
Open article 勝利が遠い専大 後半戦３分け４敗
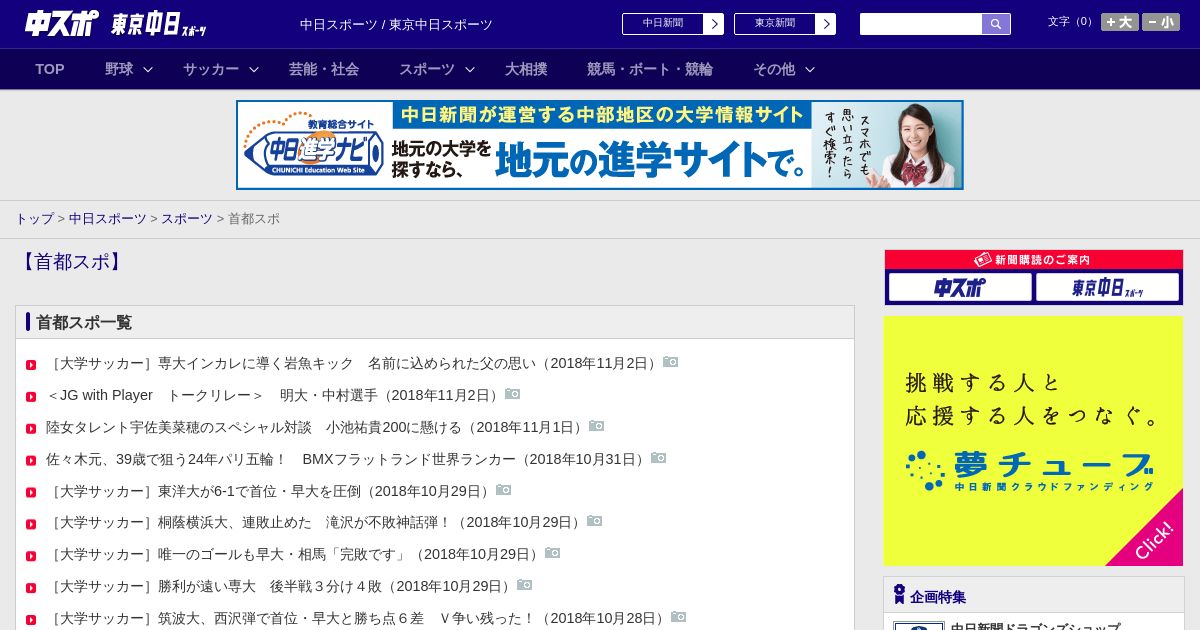[x=281, y=586]
